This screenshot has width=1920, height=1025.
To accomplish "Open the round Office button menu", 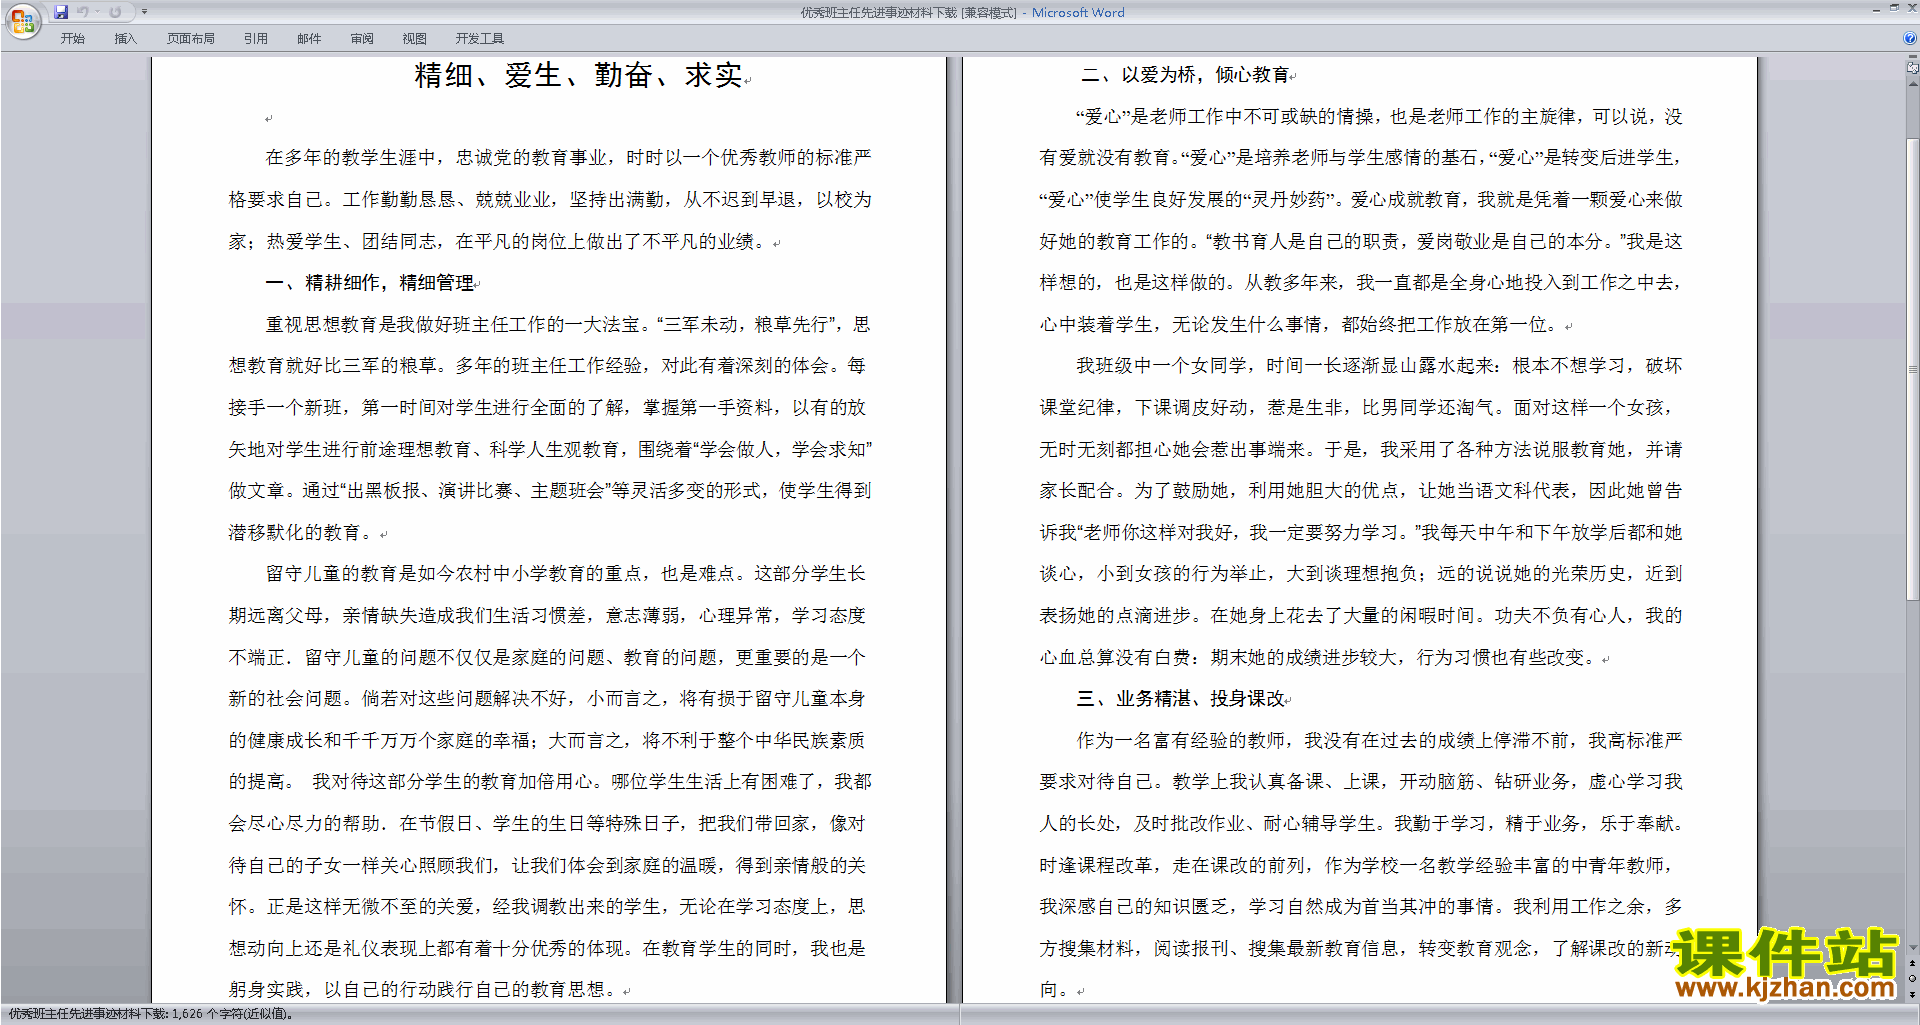I will click(x=23, y=20).
